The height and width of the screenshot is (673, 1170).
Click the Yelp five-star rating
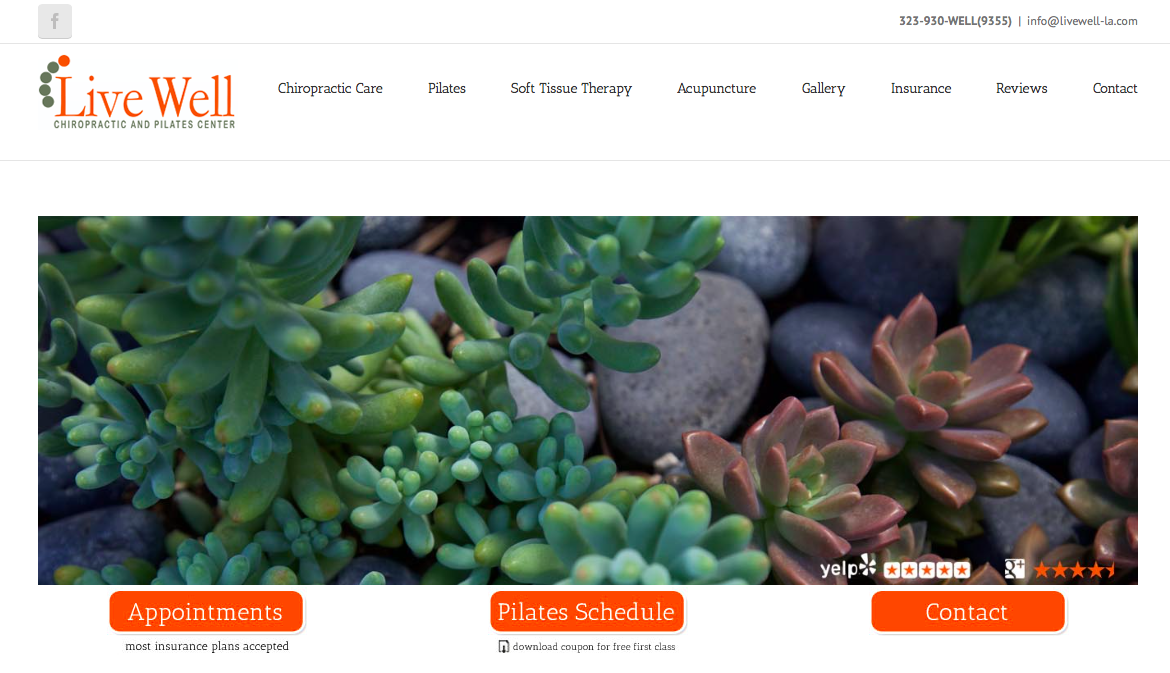click(927, 571)
